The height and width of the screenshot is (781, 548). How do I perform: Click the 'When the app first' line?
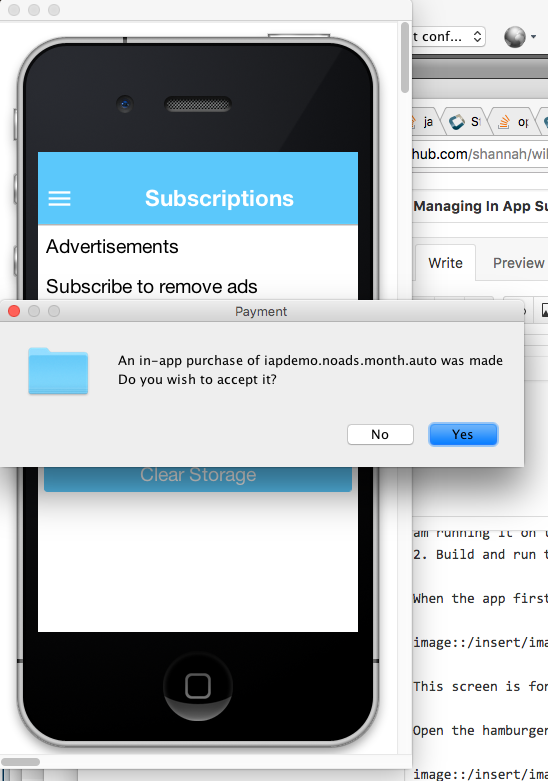(480, 598)
